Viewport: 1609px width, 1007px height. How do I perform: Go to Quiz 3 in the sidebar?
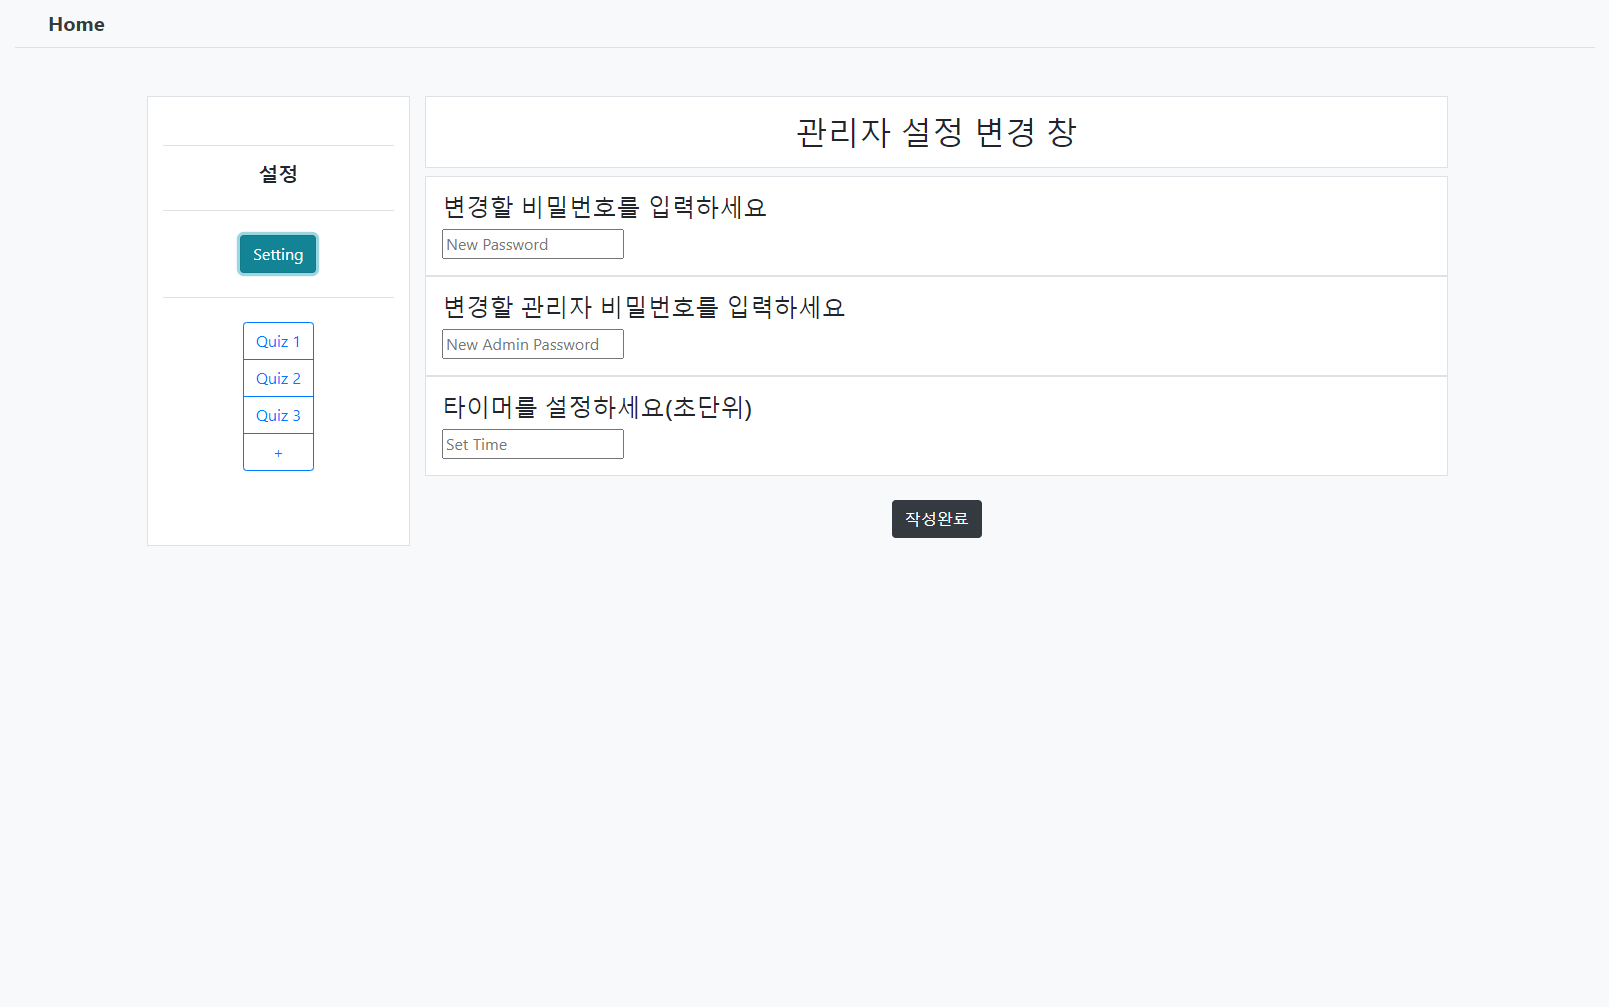coord(278,415)
